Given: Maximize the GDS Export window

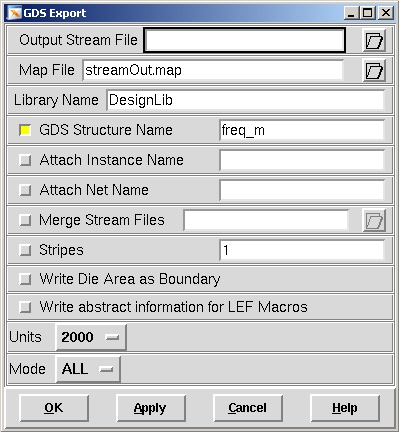Looking at the screenshot, I should [368, 13].
